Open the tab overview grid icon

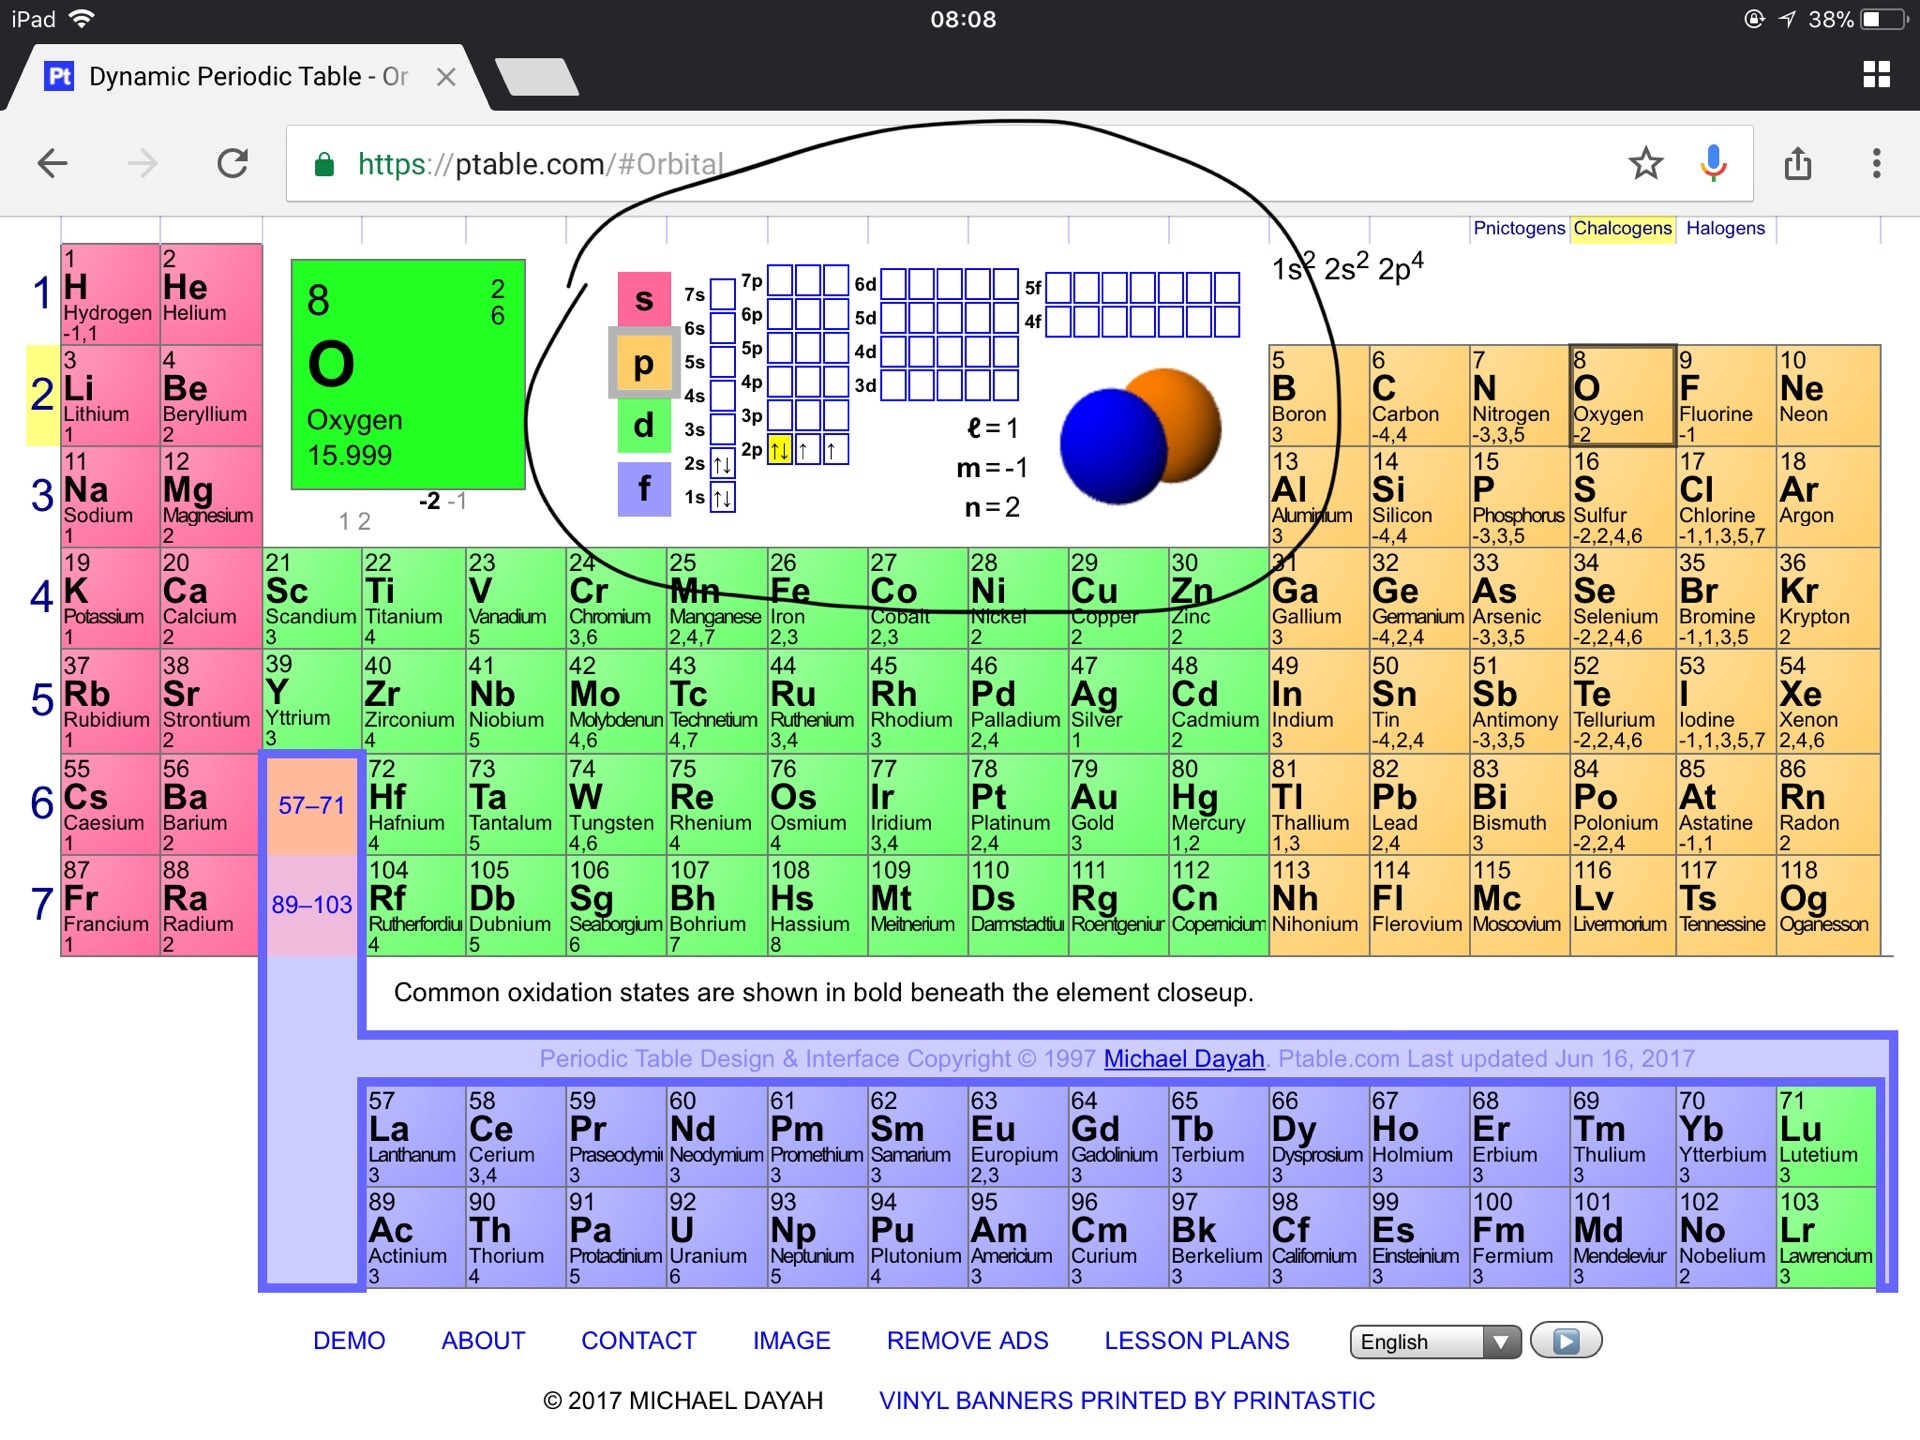click(x=1878, y=75)
